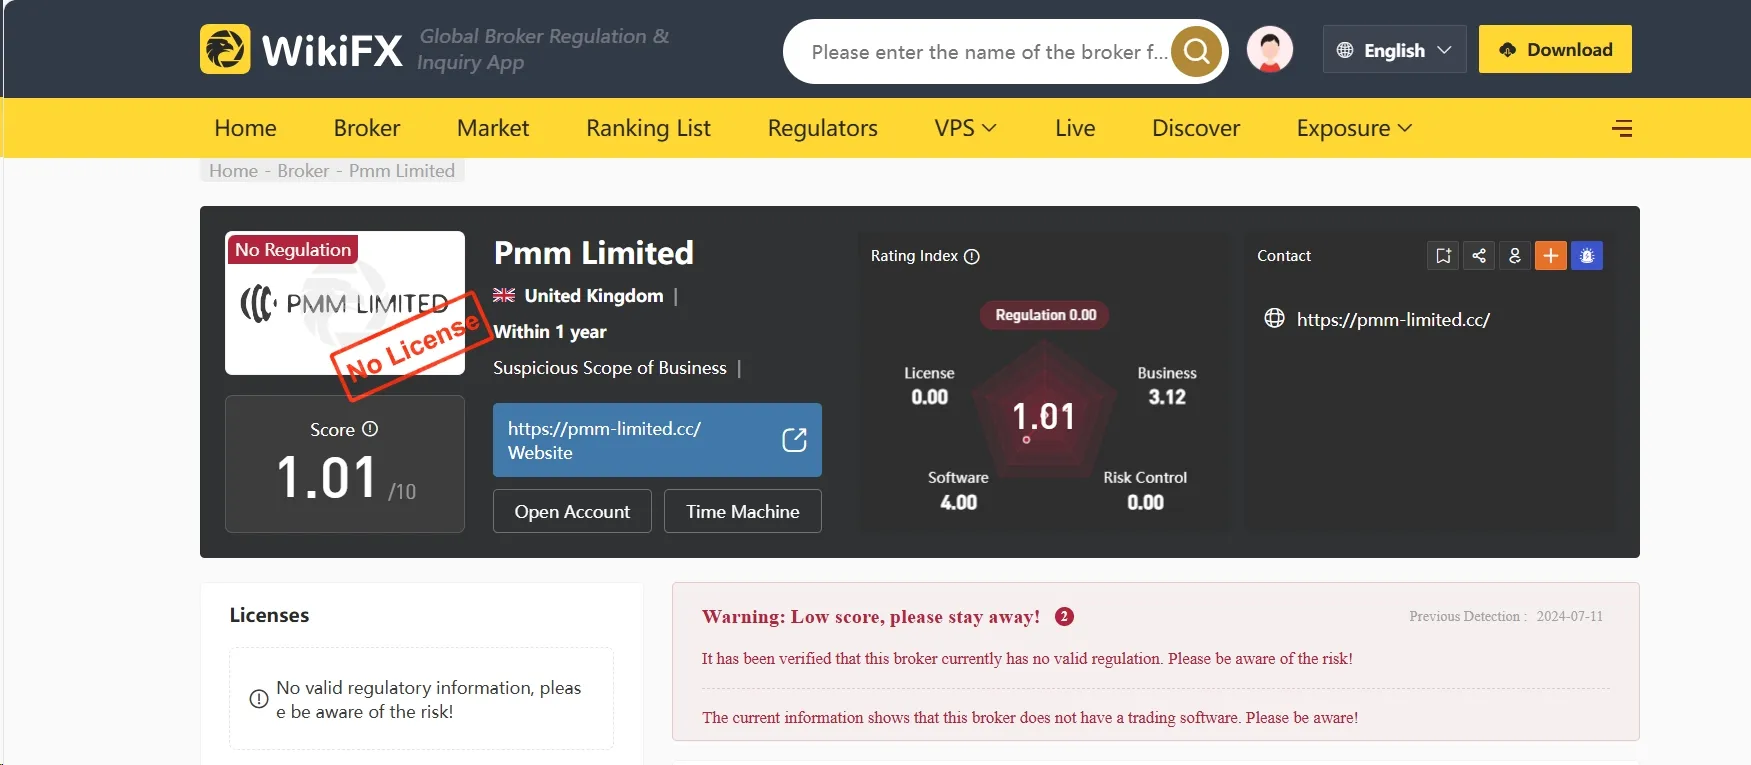The height and width of the screenshot is (765, 1751).
Task: Click the Score info circle icon
Action: [370, 429]
